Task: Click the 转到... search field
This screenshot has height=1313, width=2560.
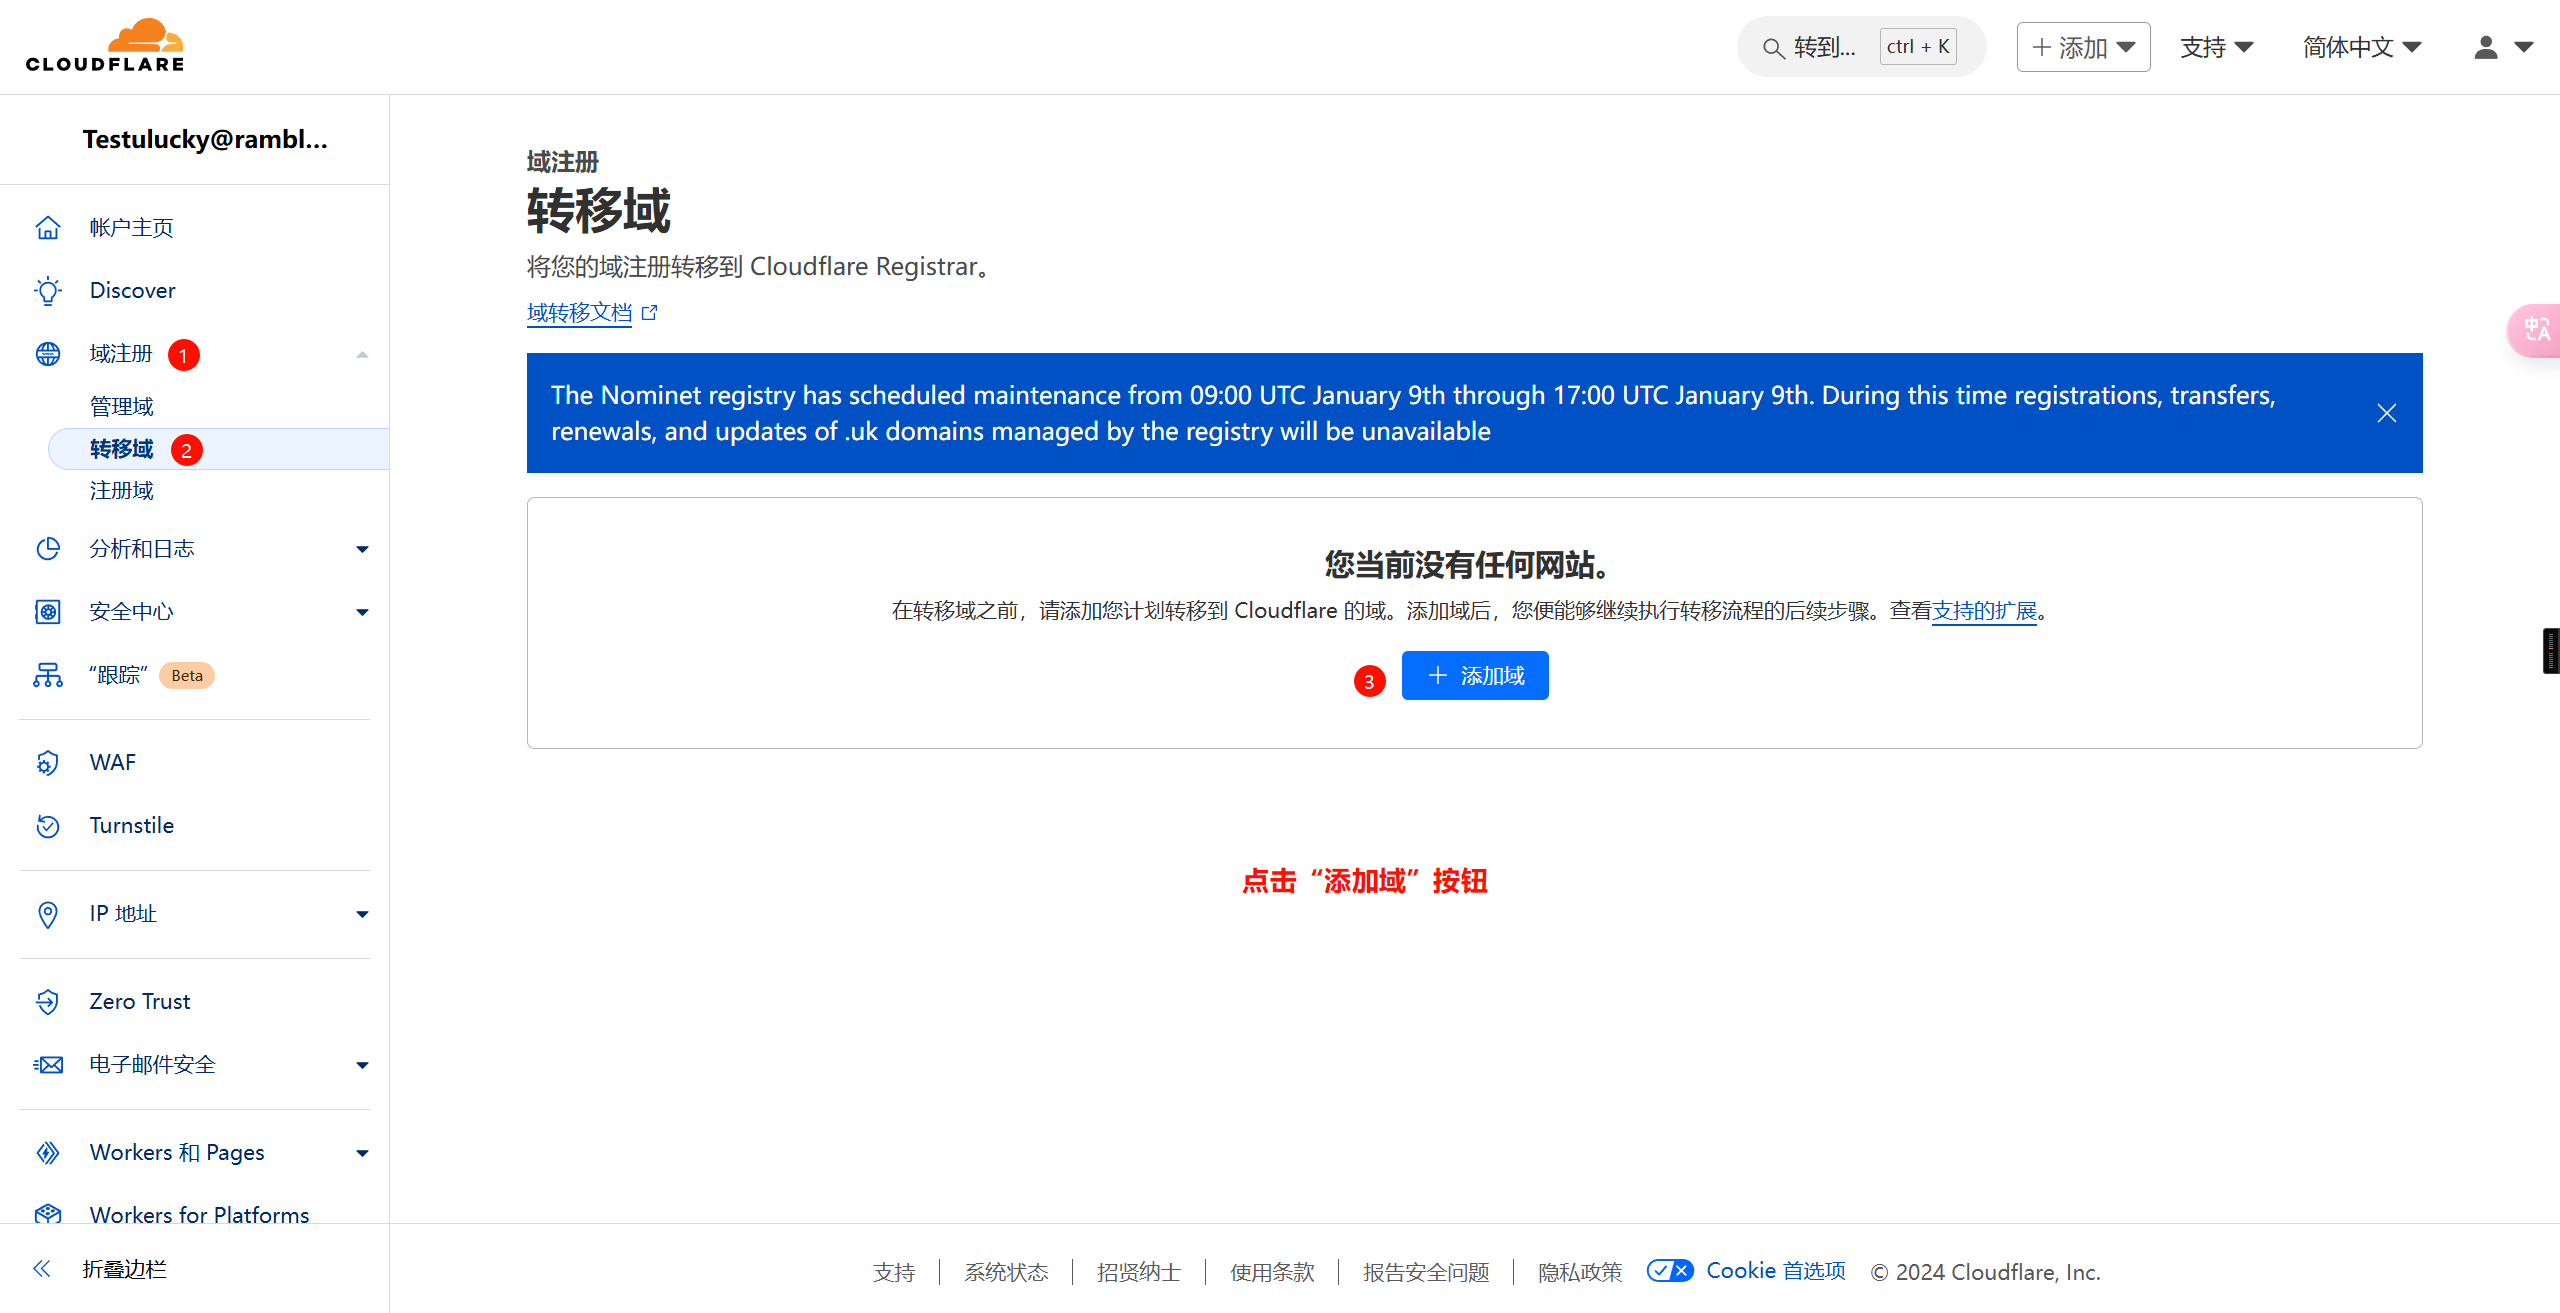Action: click(x=1861, y=47)
